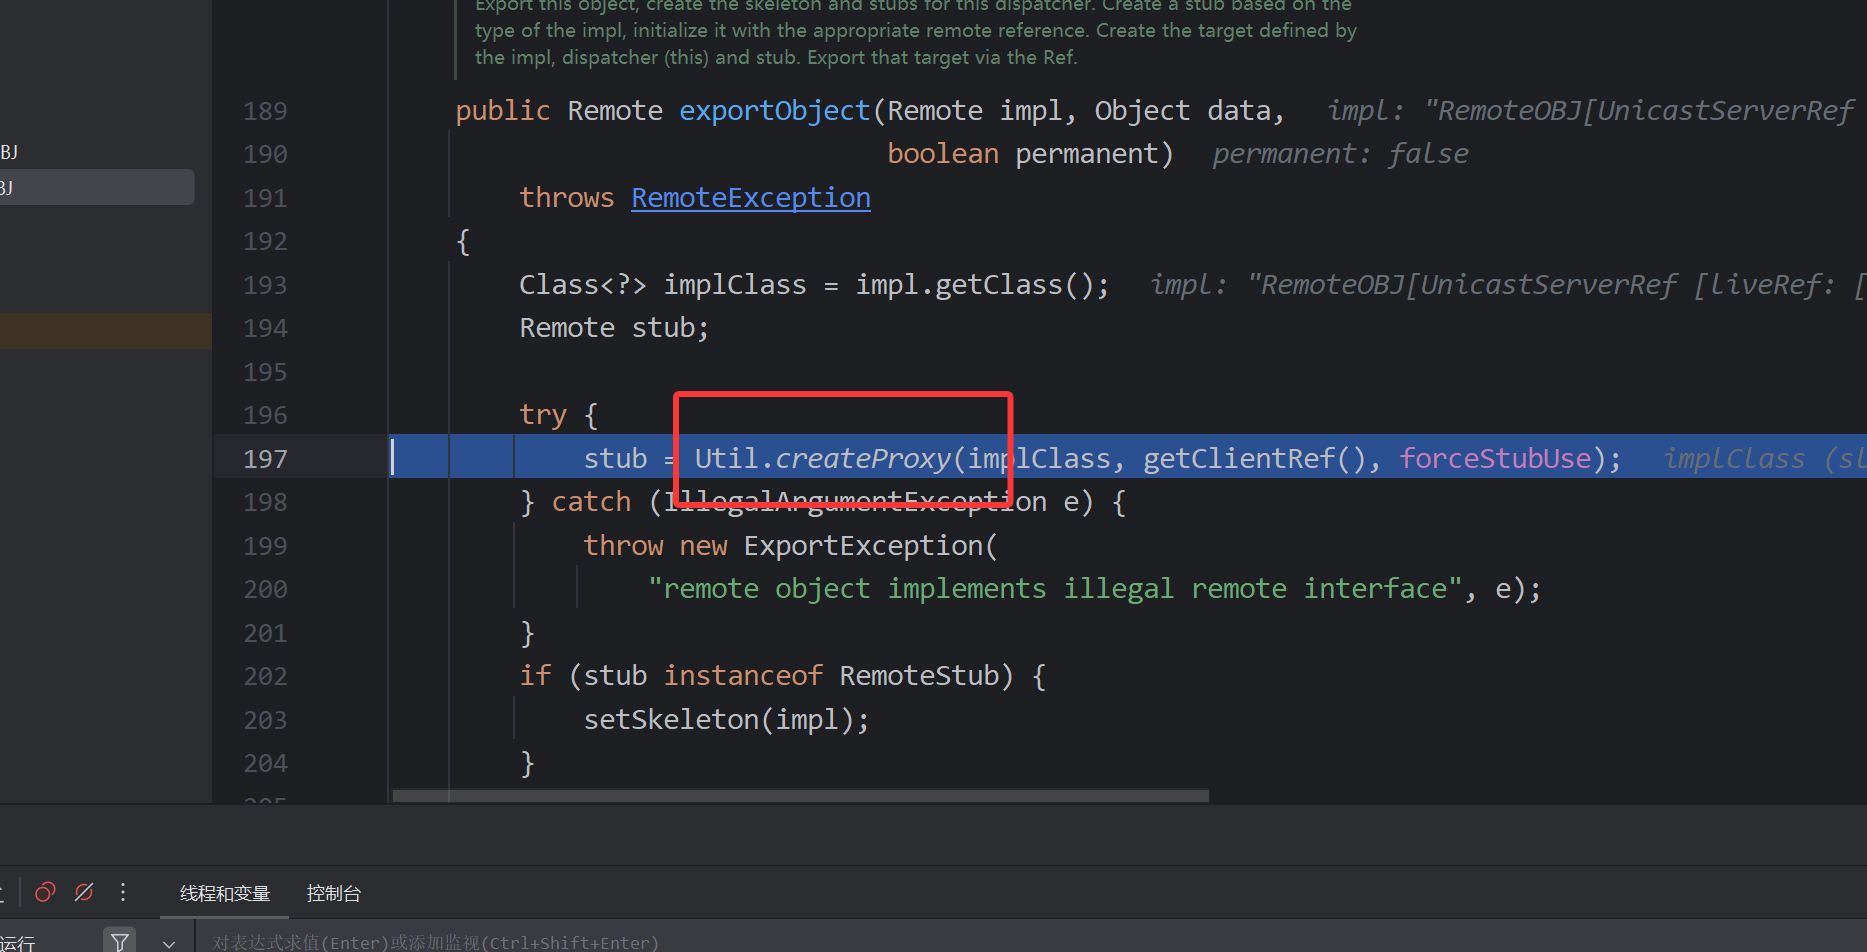This screenshot has width=1867, height=952.
Task: Select the highlighted item in left panel
Action: click(x=95, y=187)
